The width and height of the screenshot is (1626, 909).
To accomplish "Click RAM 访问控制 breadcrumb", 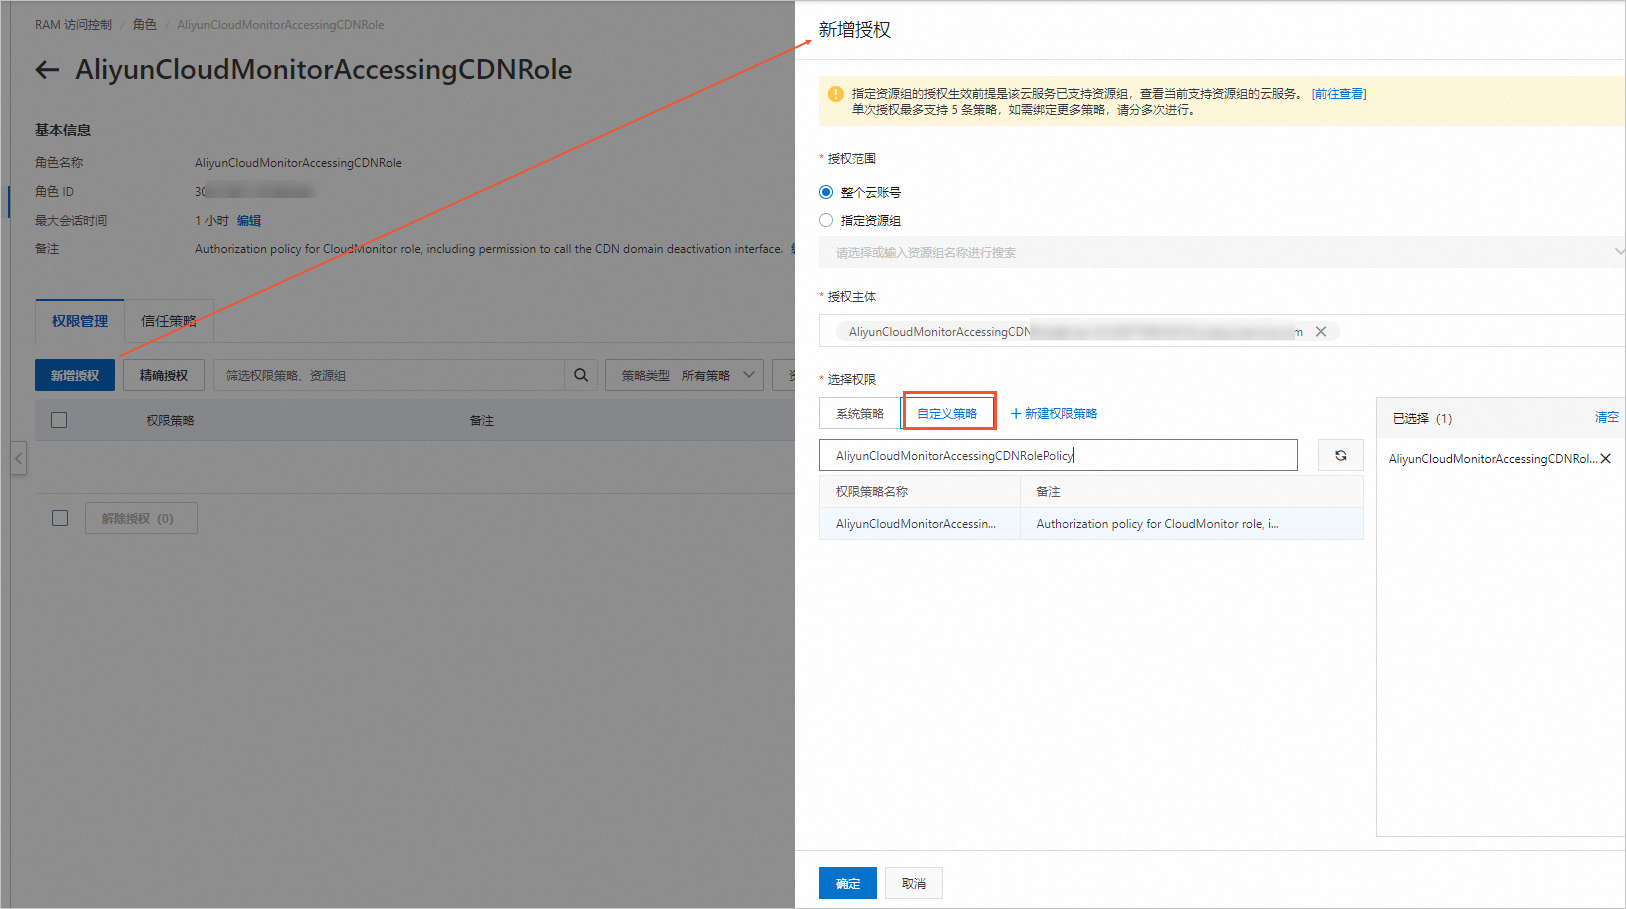I will (73, 25).
